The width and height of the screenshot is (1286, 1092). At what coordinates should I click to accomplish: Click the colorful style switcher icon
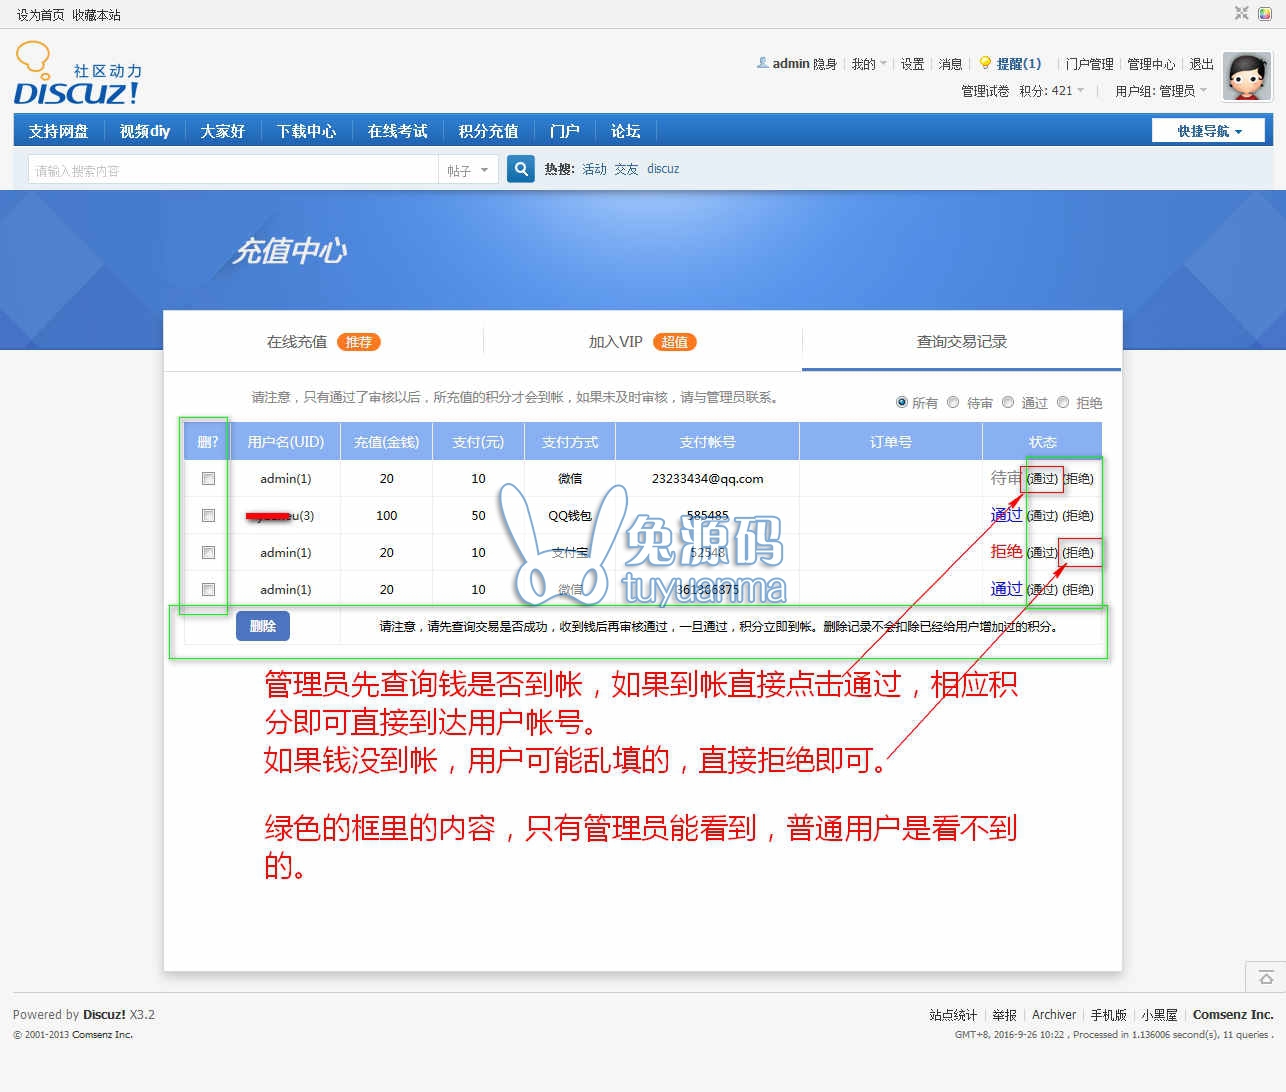click(1265, 14)
